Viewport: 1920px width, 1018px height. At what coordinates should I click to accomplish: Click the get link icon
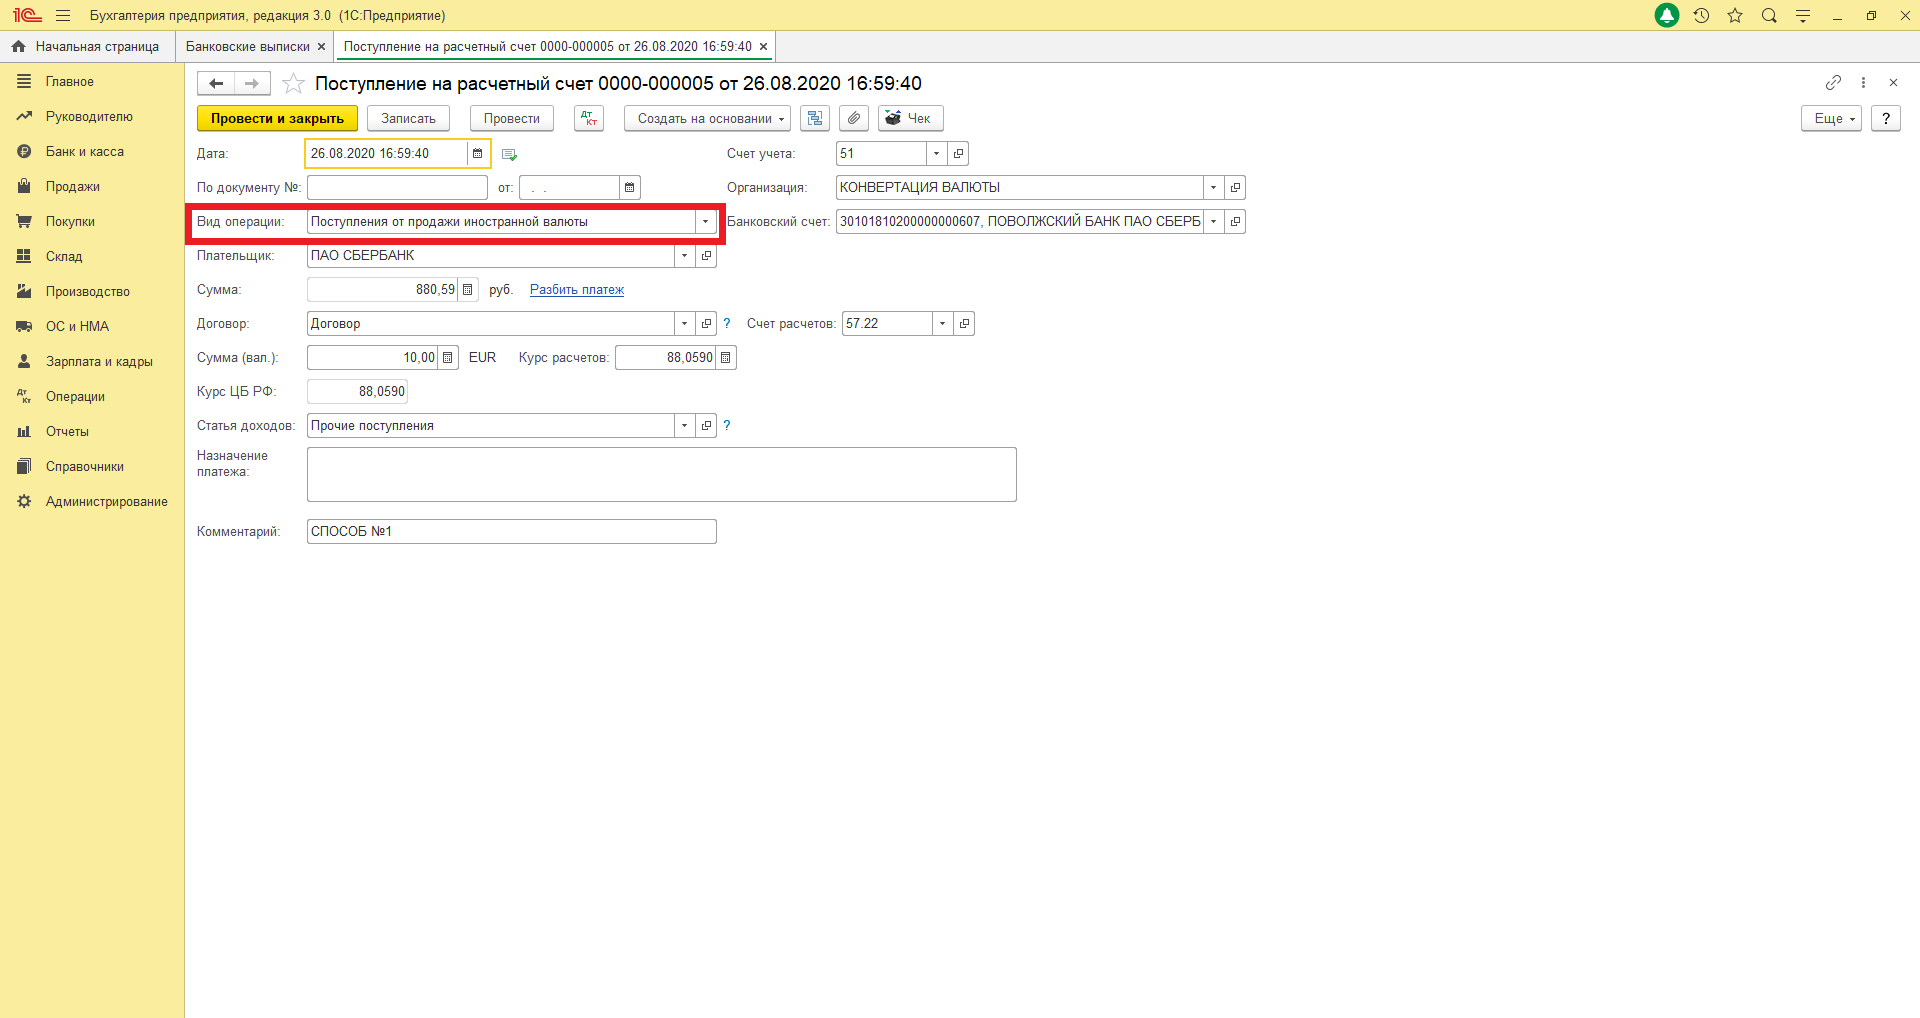1832,83
